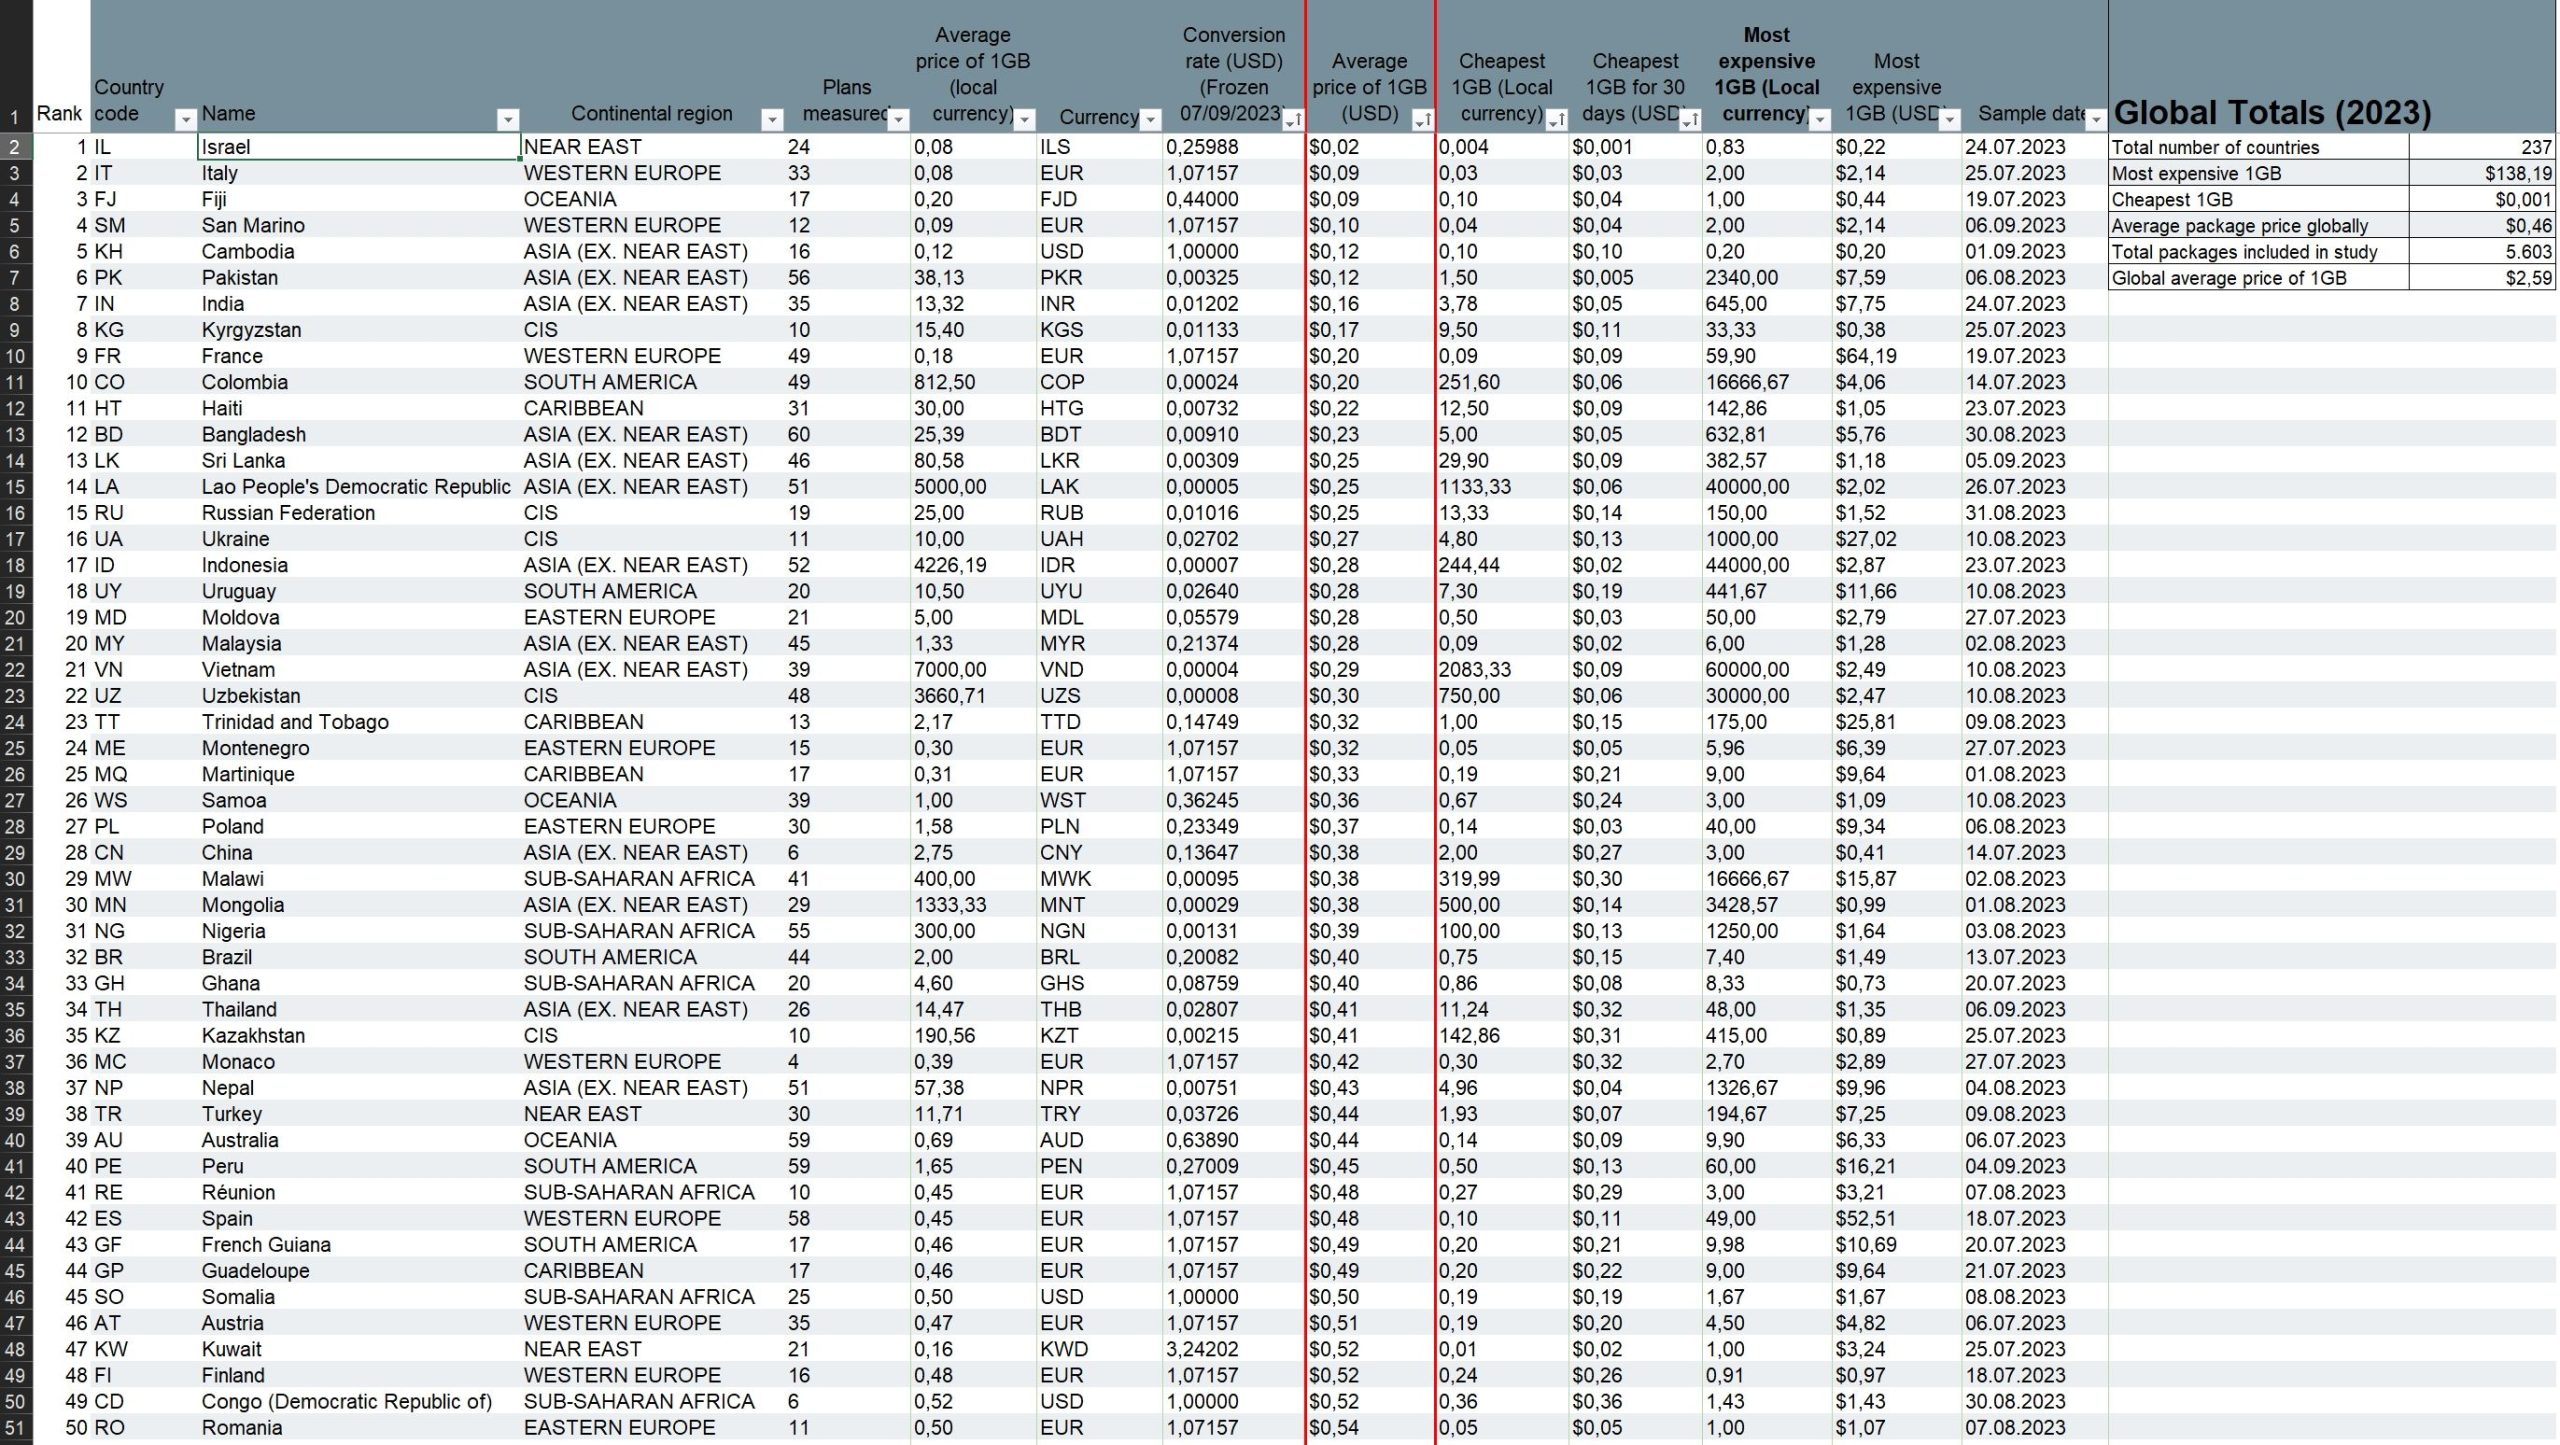Open Most expensive 1GB (Local currency) filter

(x=1820, y=120)
